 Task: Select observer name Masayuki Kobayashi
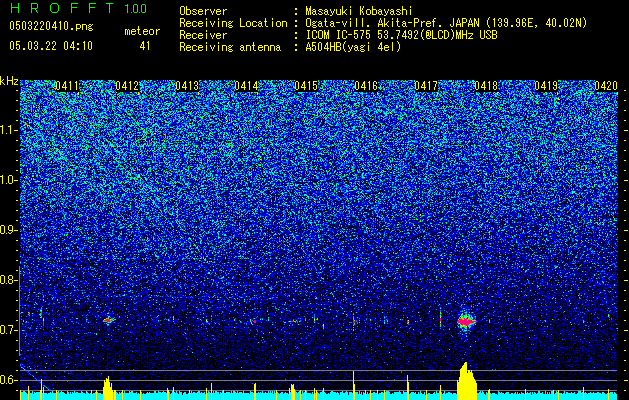pos(359,11)
